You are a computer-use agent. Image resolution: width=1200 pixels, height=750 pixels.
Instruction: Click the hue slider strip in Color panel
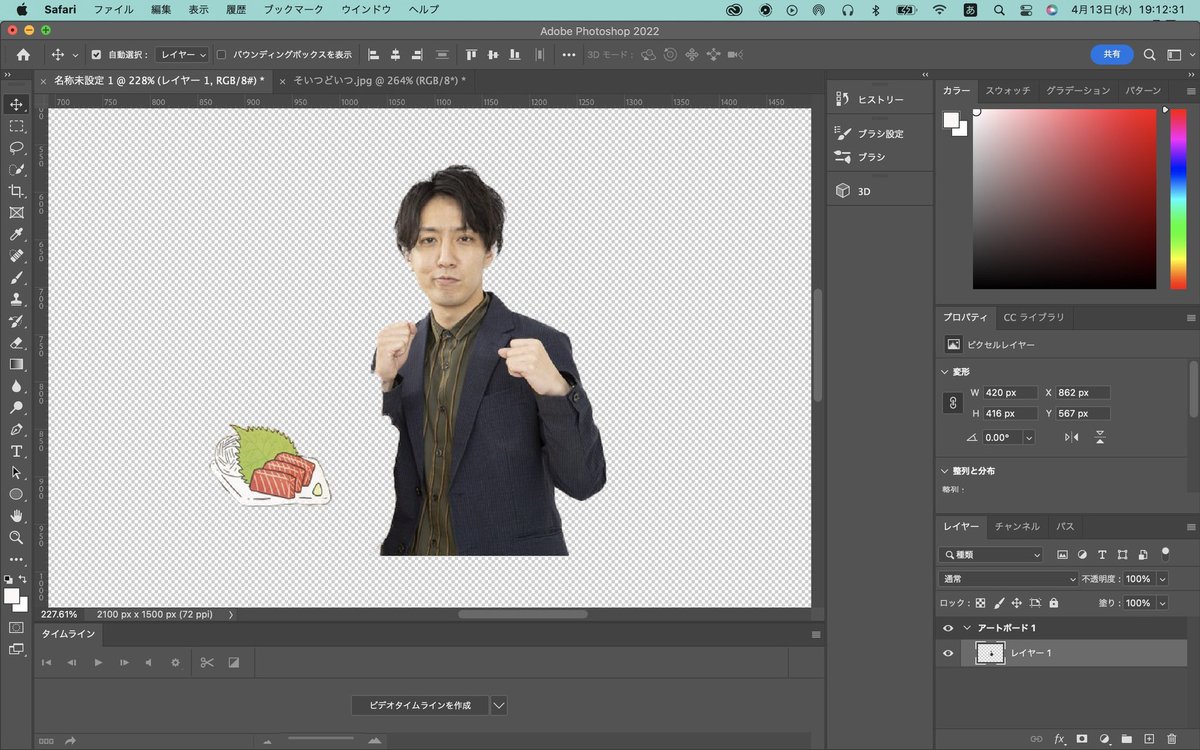1178,199
